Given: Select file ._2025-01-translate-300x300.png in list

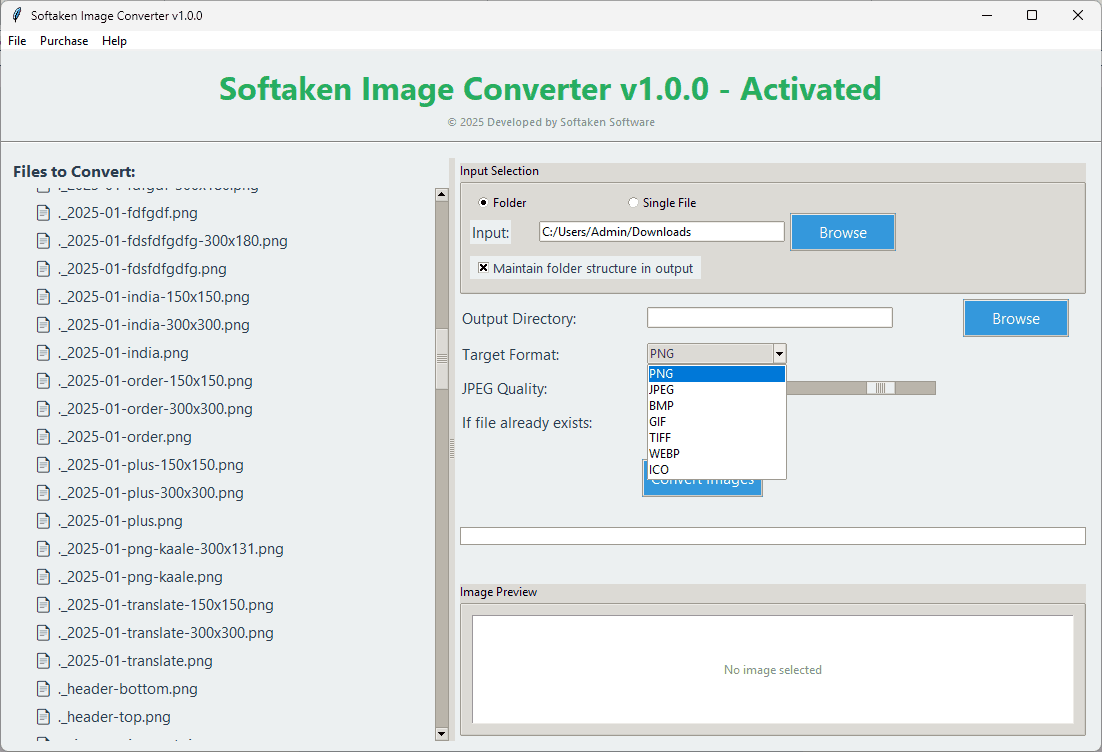Looking at the screenshot, I should (166, 633).
